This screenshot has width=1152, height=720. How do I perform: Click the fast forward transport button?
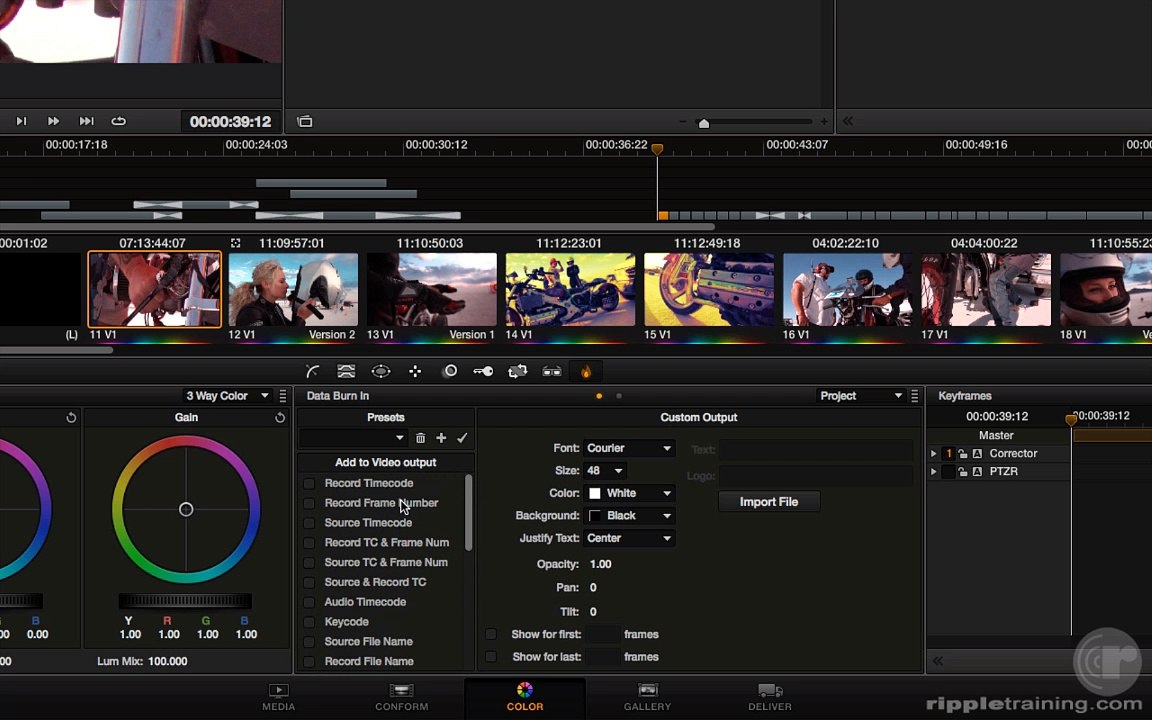click(53, 121)
